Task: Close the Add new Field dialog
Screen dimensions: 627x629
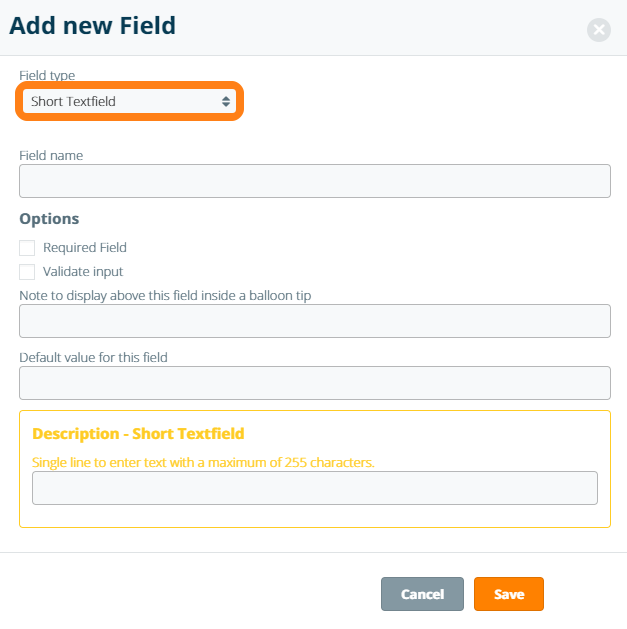Action: coord(599,30)
